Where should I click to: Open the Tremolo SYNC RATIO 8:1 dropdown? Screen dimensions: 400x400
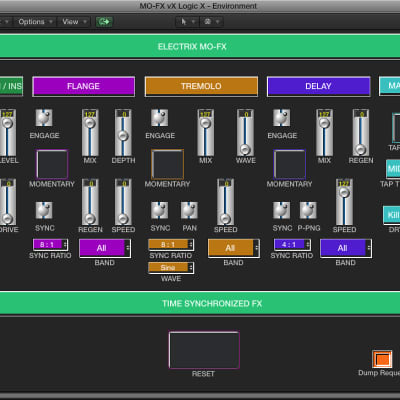pyautogui.click(x=171, y=245)
